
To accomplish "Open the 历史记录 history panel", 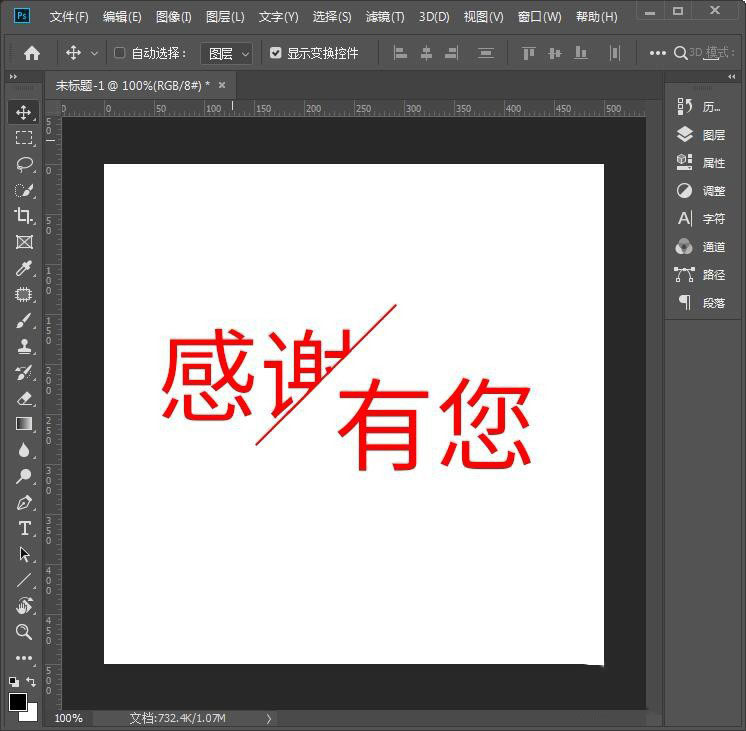I will point(700,107).
